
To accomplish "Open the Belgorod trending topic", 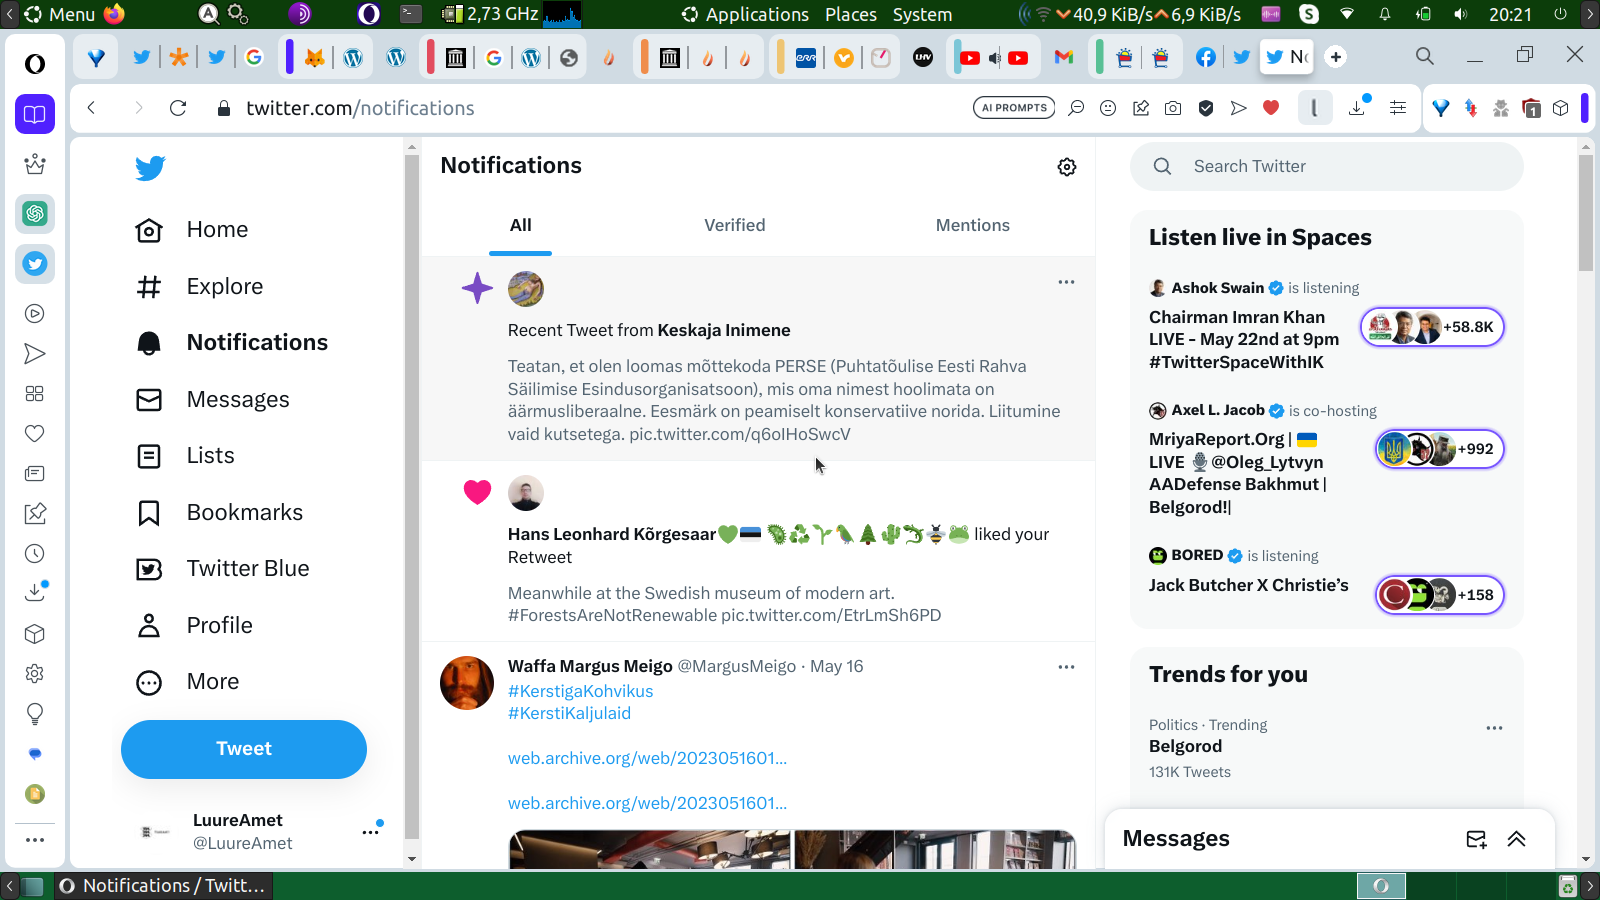I will [1185, 746].
